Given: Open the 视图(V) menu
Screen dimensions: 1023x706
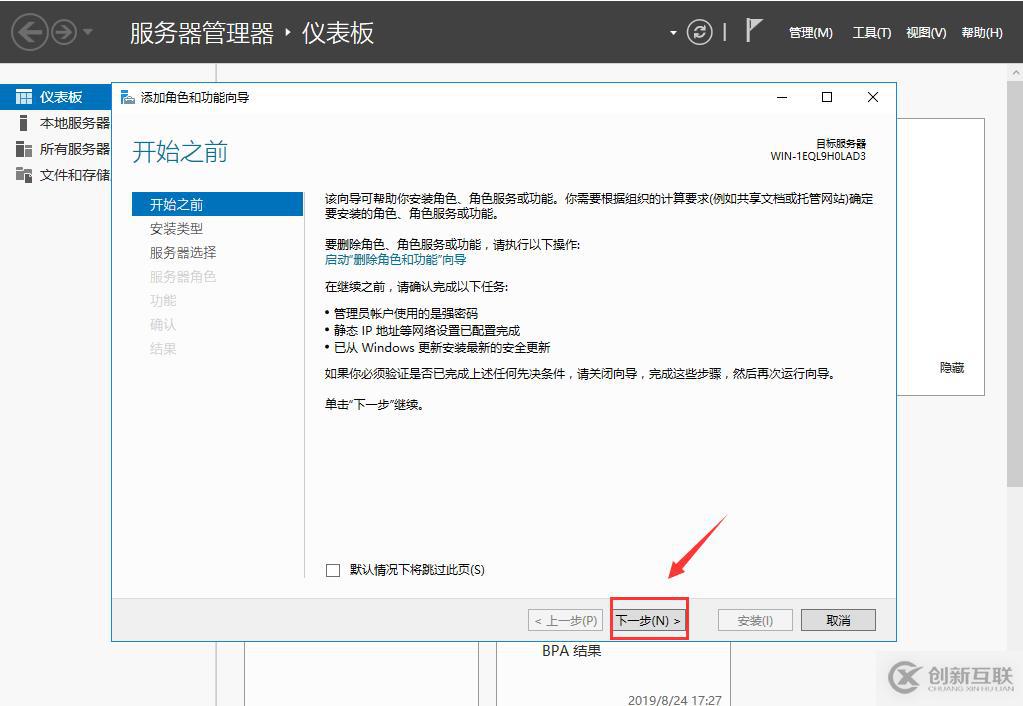Looking at the screenshot, I should (926, 33).
